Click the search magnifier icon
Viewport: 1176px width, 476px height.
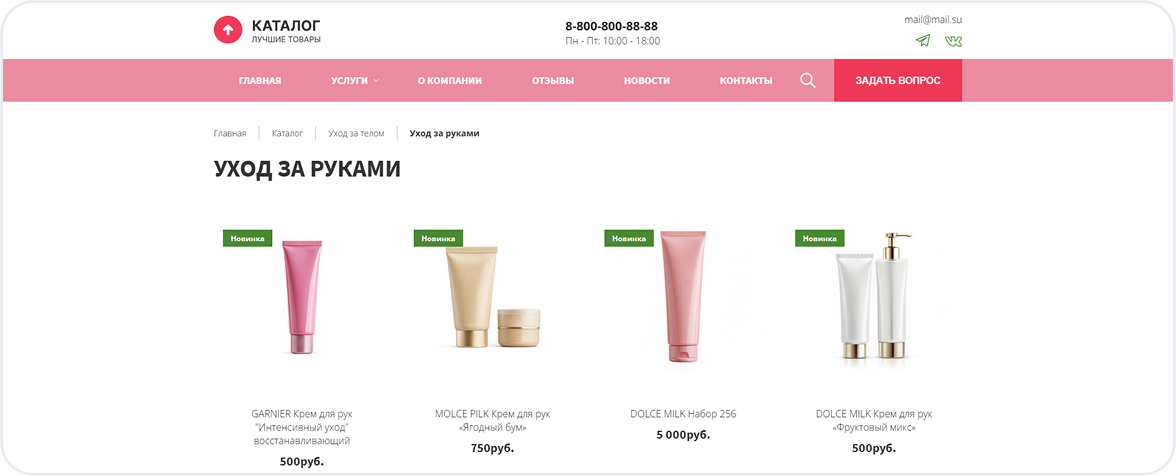click(x=808, y=80)
